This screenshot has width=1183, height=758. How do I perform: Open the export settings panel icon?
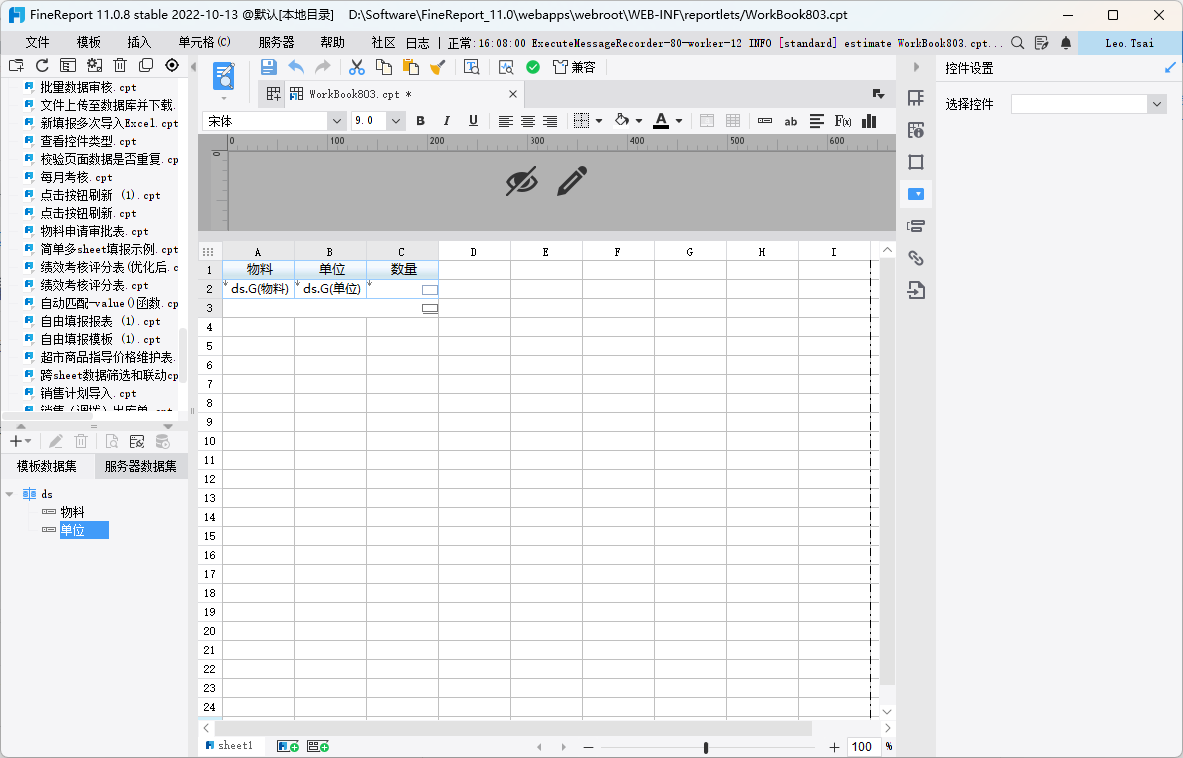click(916, 290)
